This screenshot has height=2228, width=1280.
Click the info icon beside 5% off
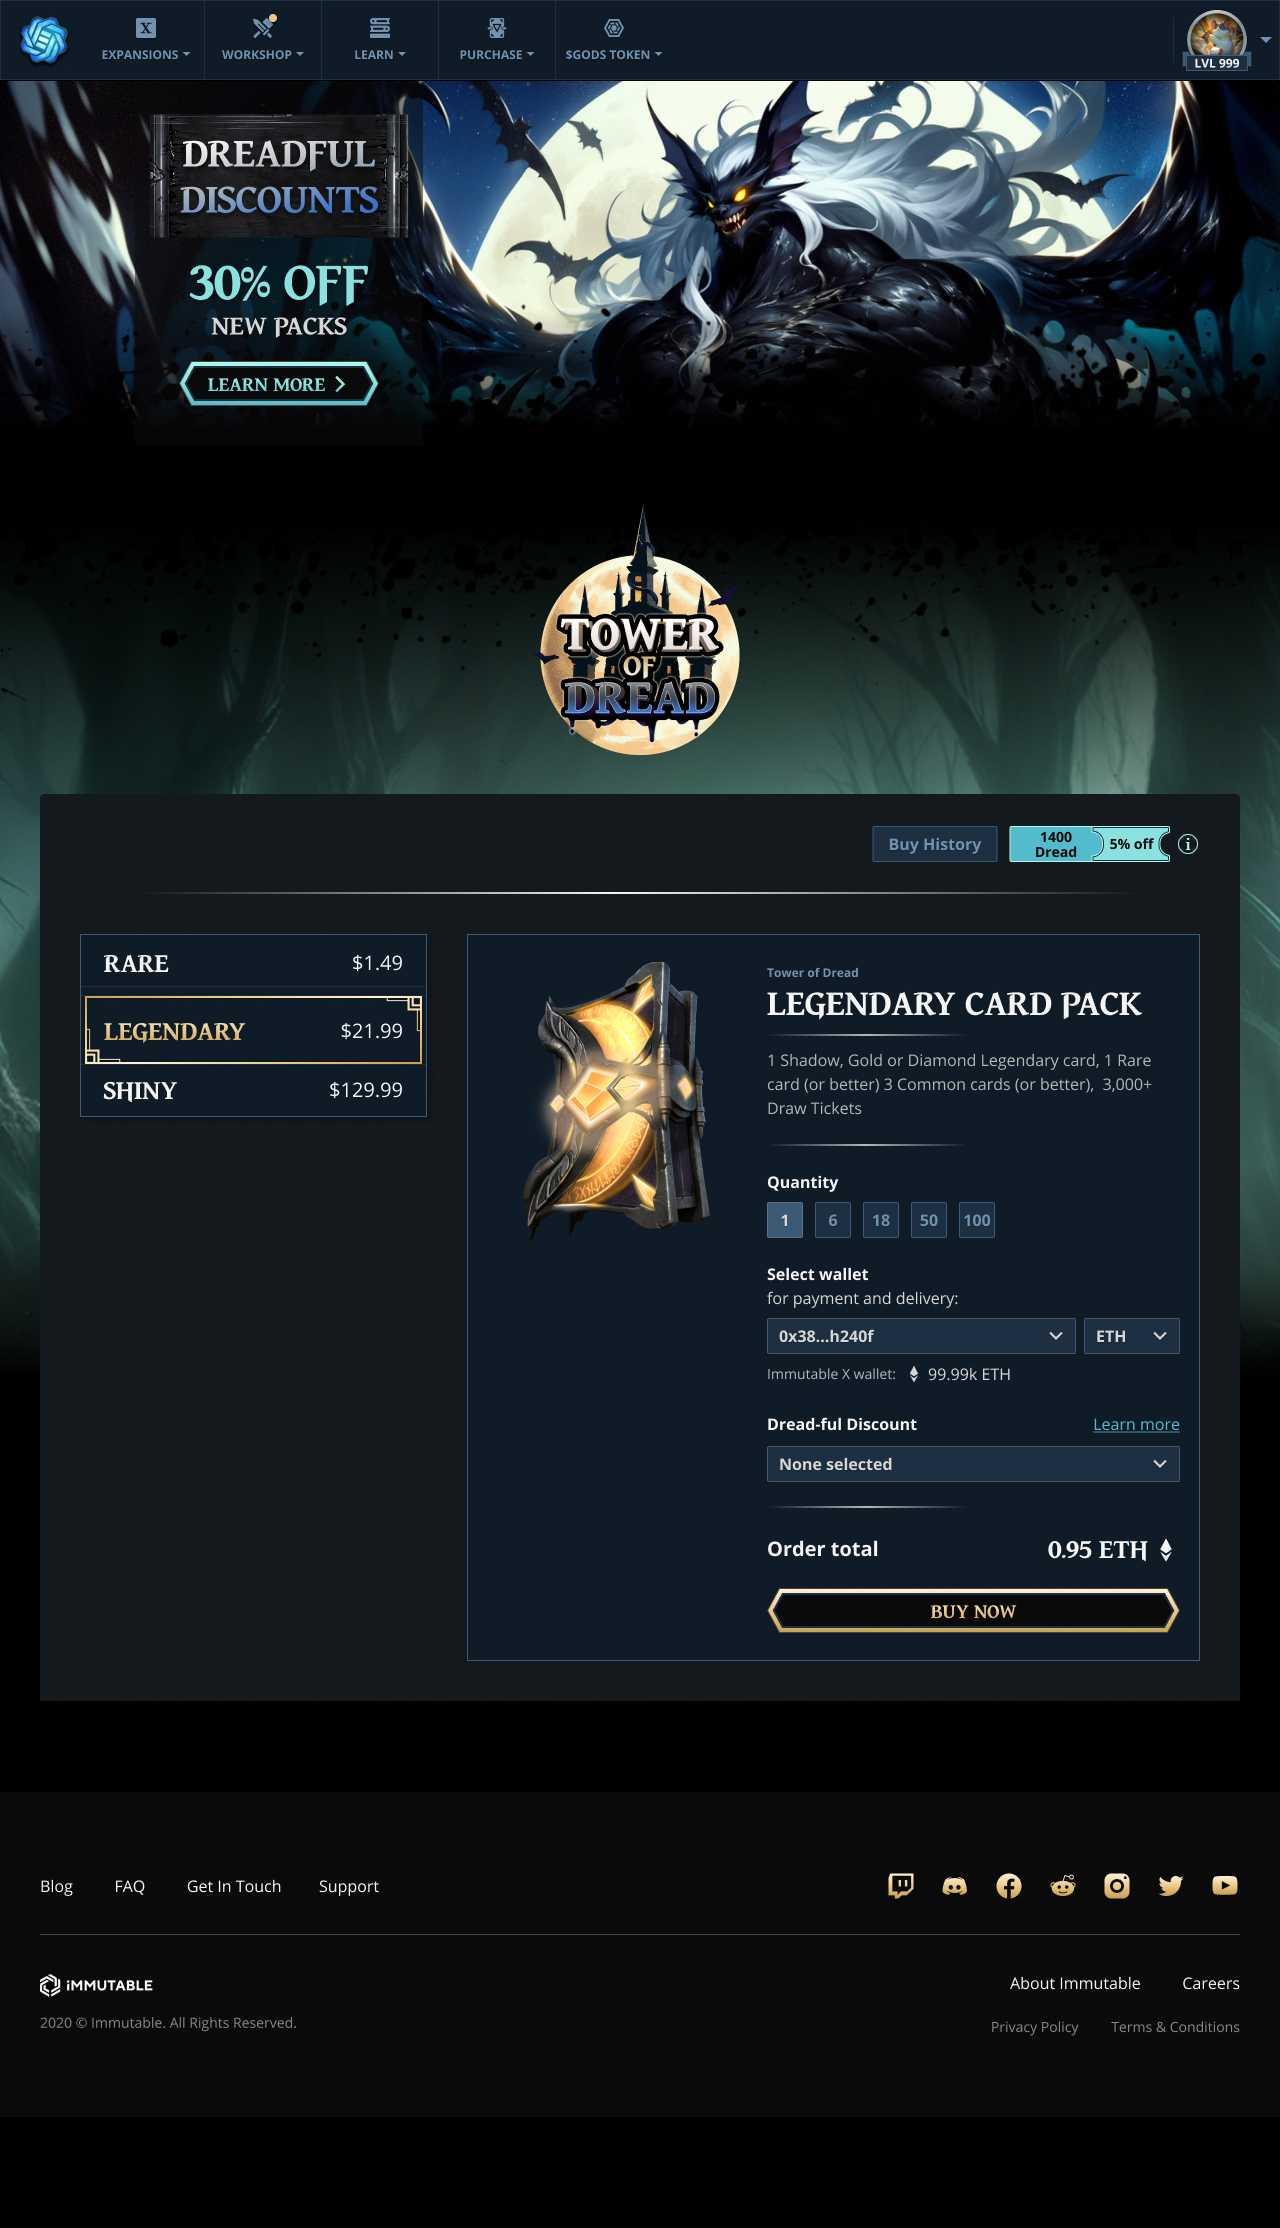1188,844
